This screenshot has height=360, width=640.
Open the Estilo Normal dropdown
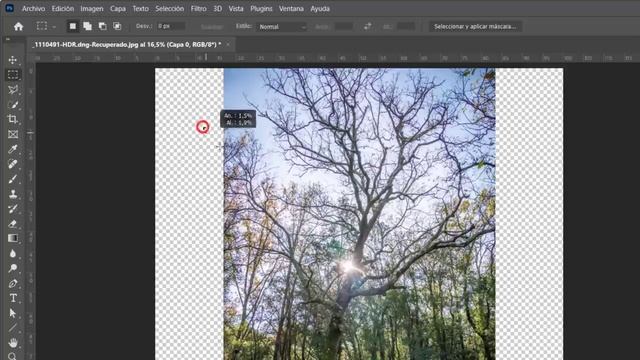[282, 27]
